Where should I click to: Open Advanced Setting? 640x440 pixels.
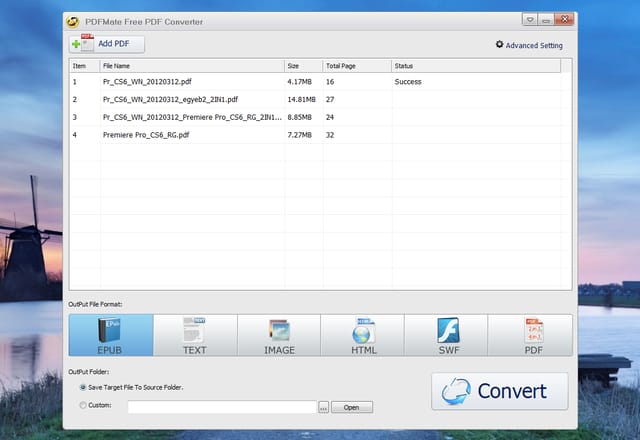click(x=529, y=45)
